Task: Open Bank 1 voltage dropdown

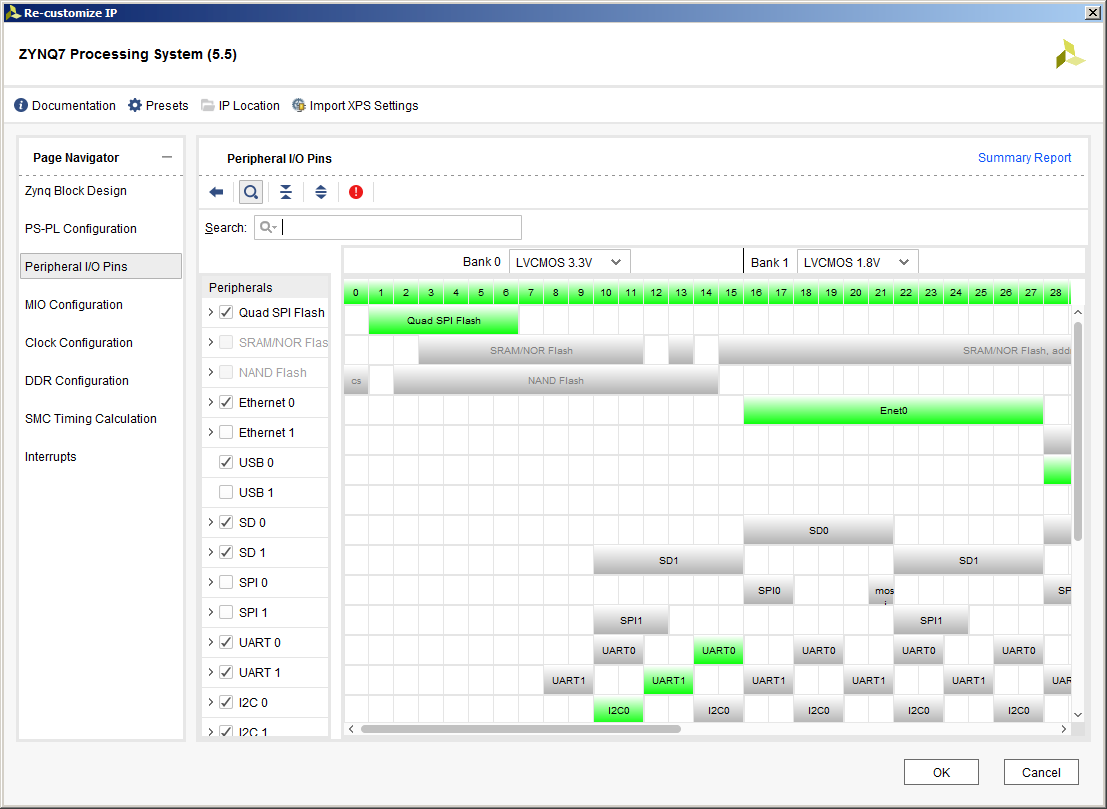Action: [857, 262]
